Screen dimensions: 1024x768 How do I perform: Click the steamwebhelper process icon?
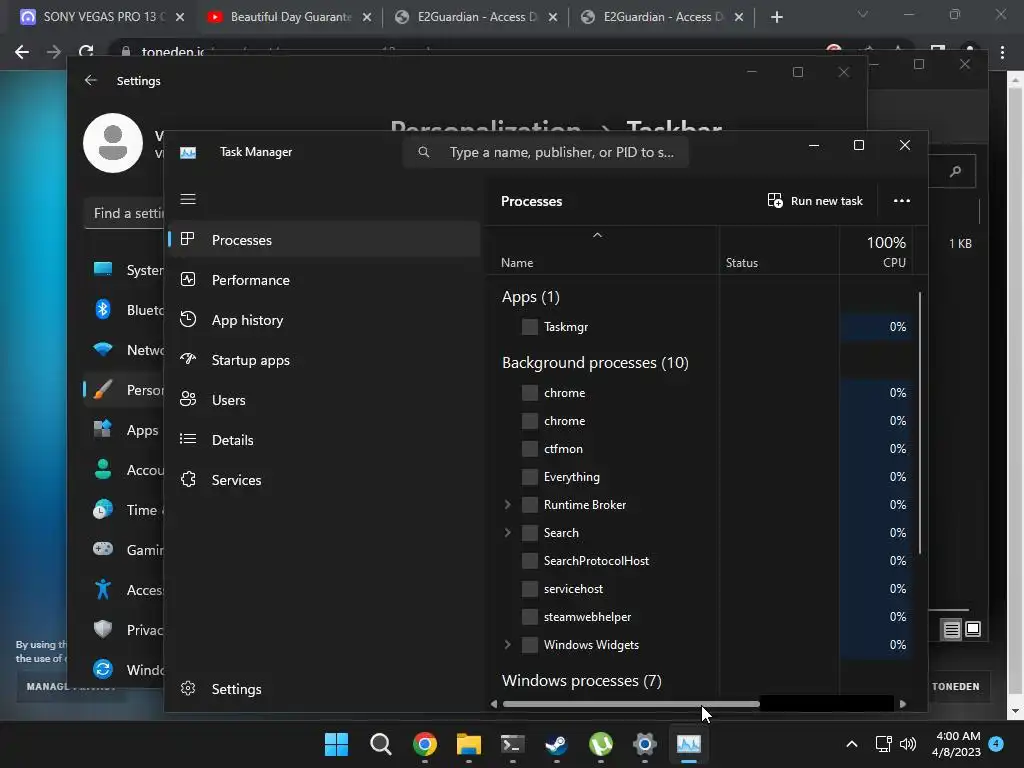point(530,616)
